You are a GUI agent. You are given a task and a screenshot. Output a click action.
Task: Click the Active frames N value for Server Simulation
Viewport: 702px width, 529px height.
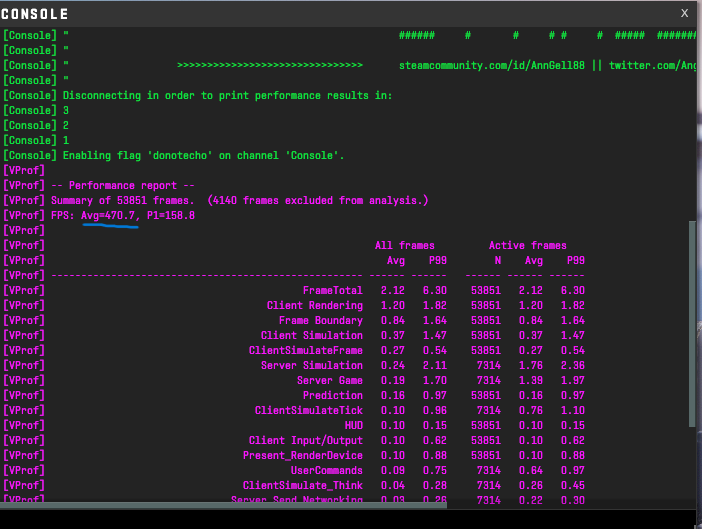point(488,365)
